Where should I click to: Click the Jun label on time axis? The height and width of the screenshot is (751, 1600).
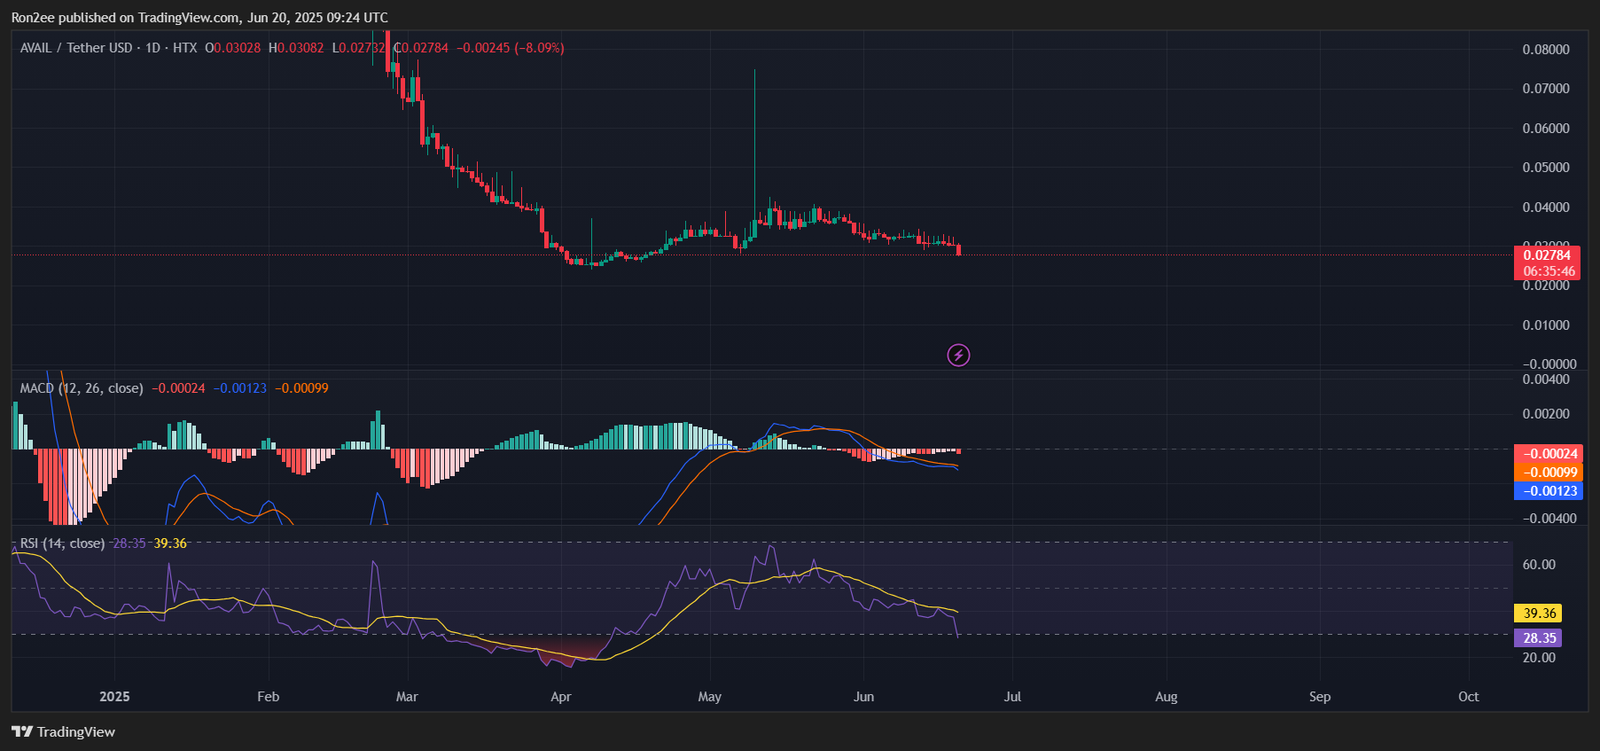[864, 696]
